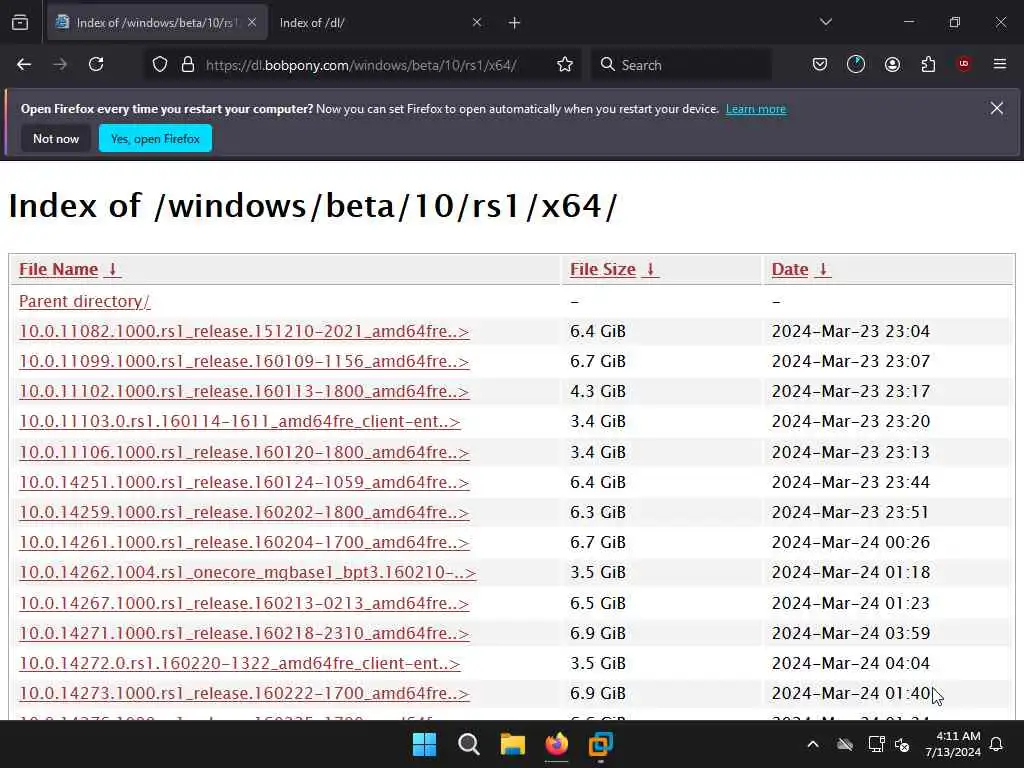The image size is (1024, 768).
Task: Open the tracking protection shield icon
Action: point(160,65)
